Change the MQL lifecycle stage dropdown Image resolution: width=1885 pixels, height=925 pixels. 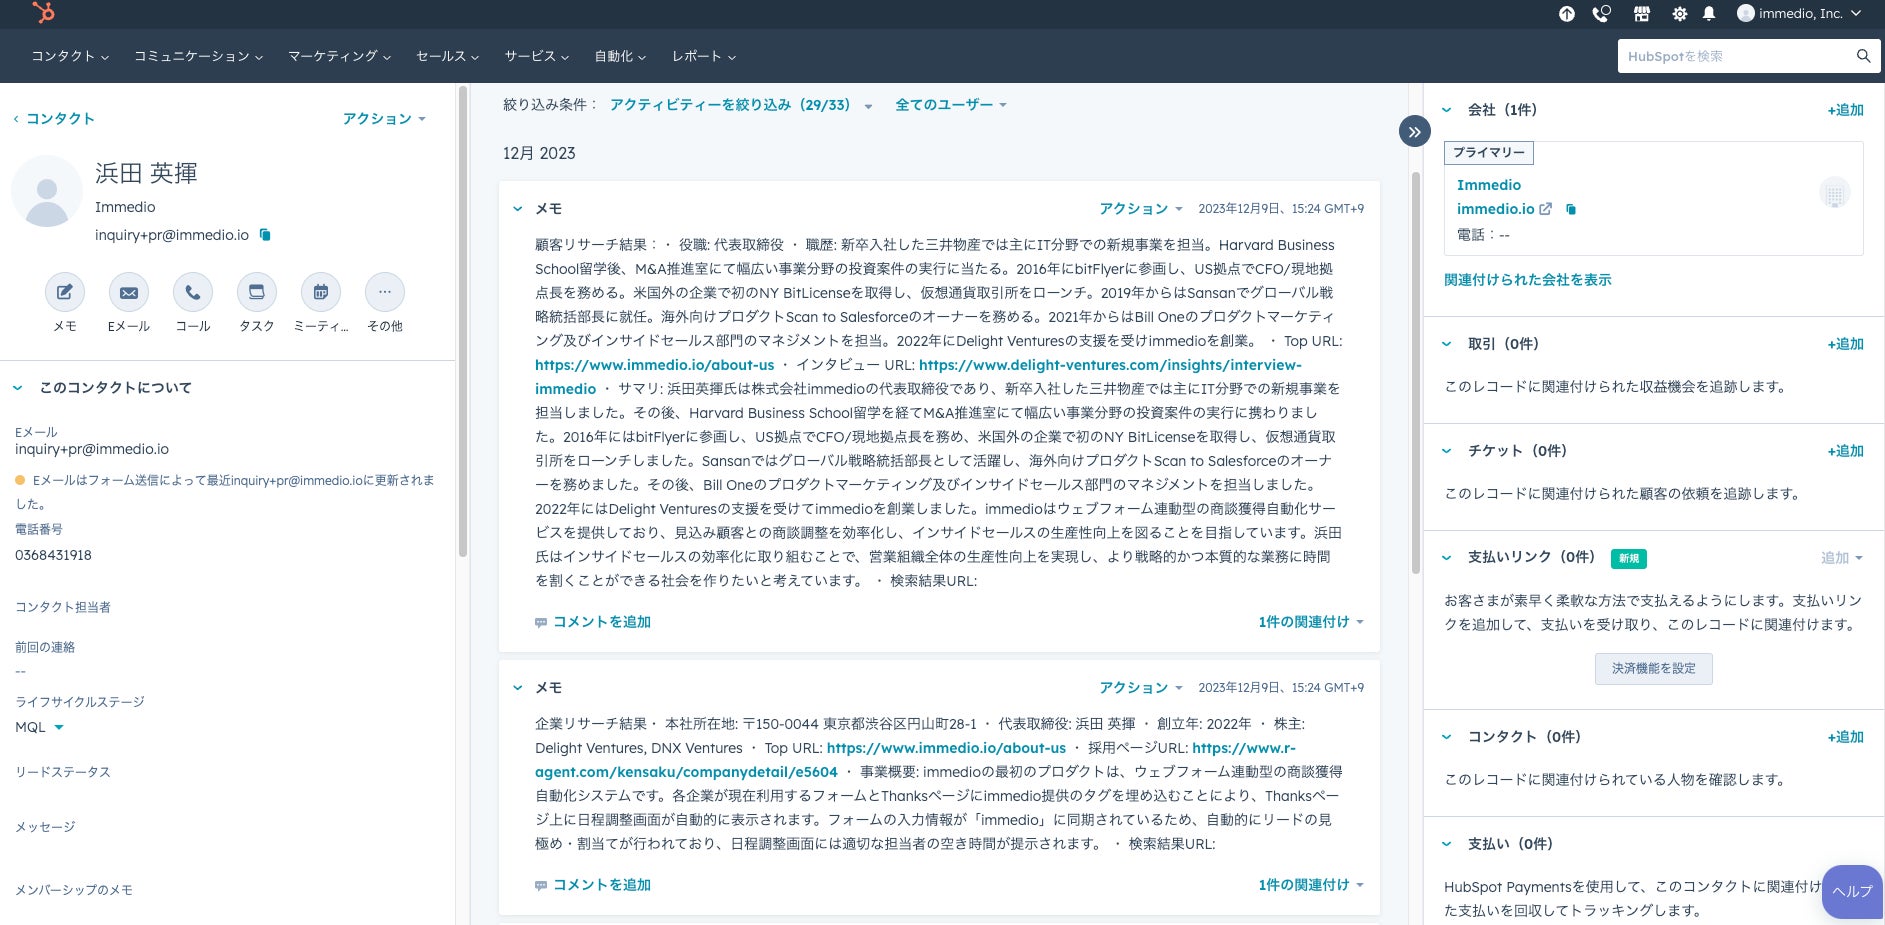click(39, 727)
